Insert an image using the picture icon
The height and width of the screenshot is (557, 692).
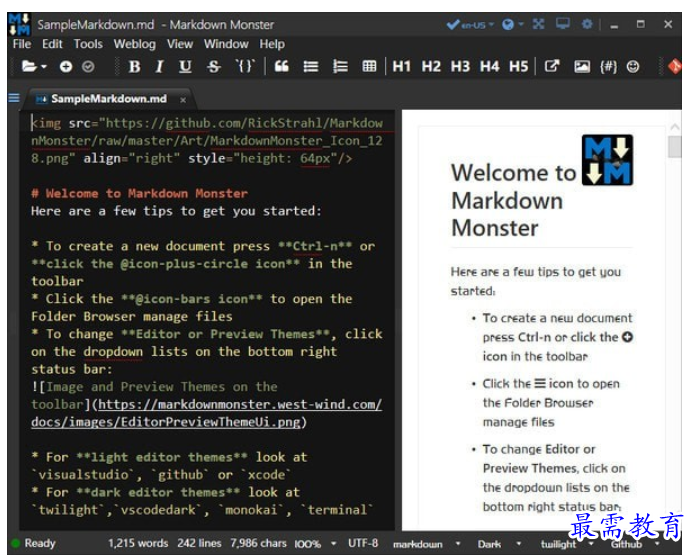[582, 67]
